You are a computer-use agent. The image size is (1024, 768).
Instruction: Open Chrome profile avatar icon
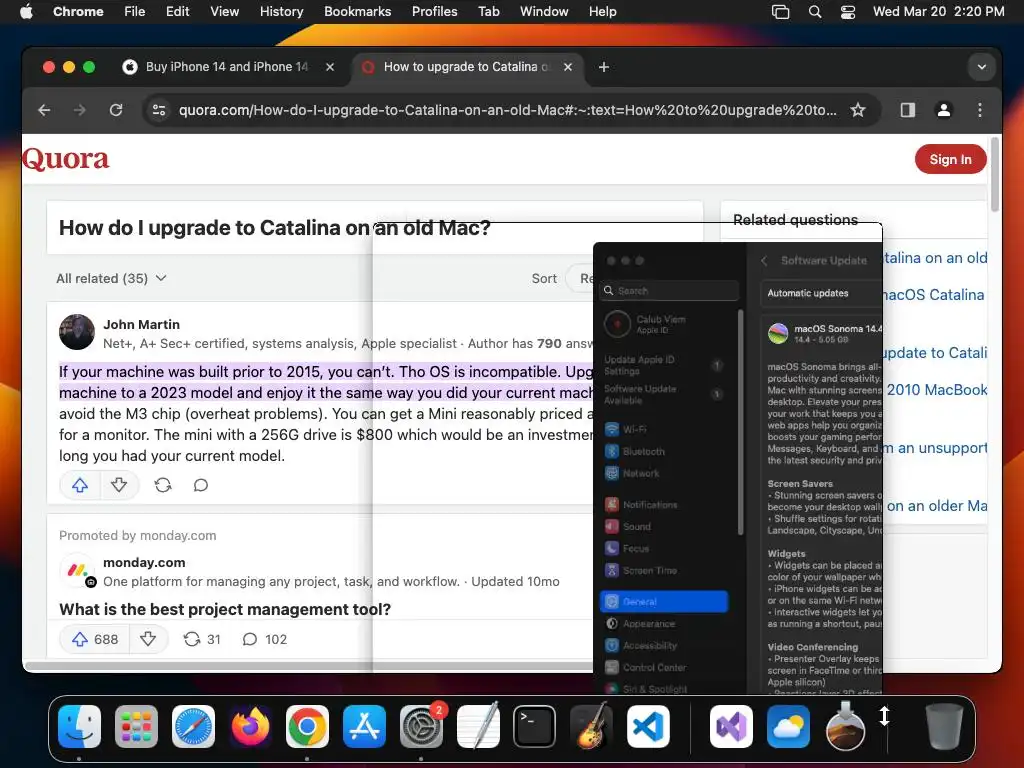pos(944,110)
